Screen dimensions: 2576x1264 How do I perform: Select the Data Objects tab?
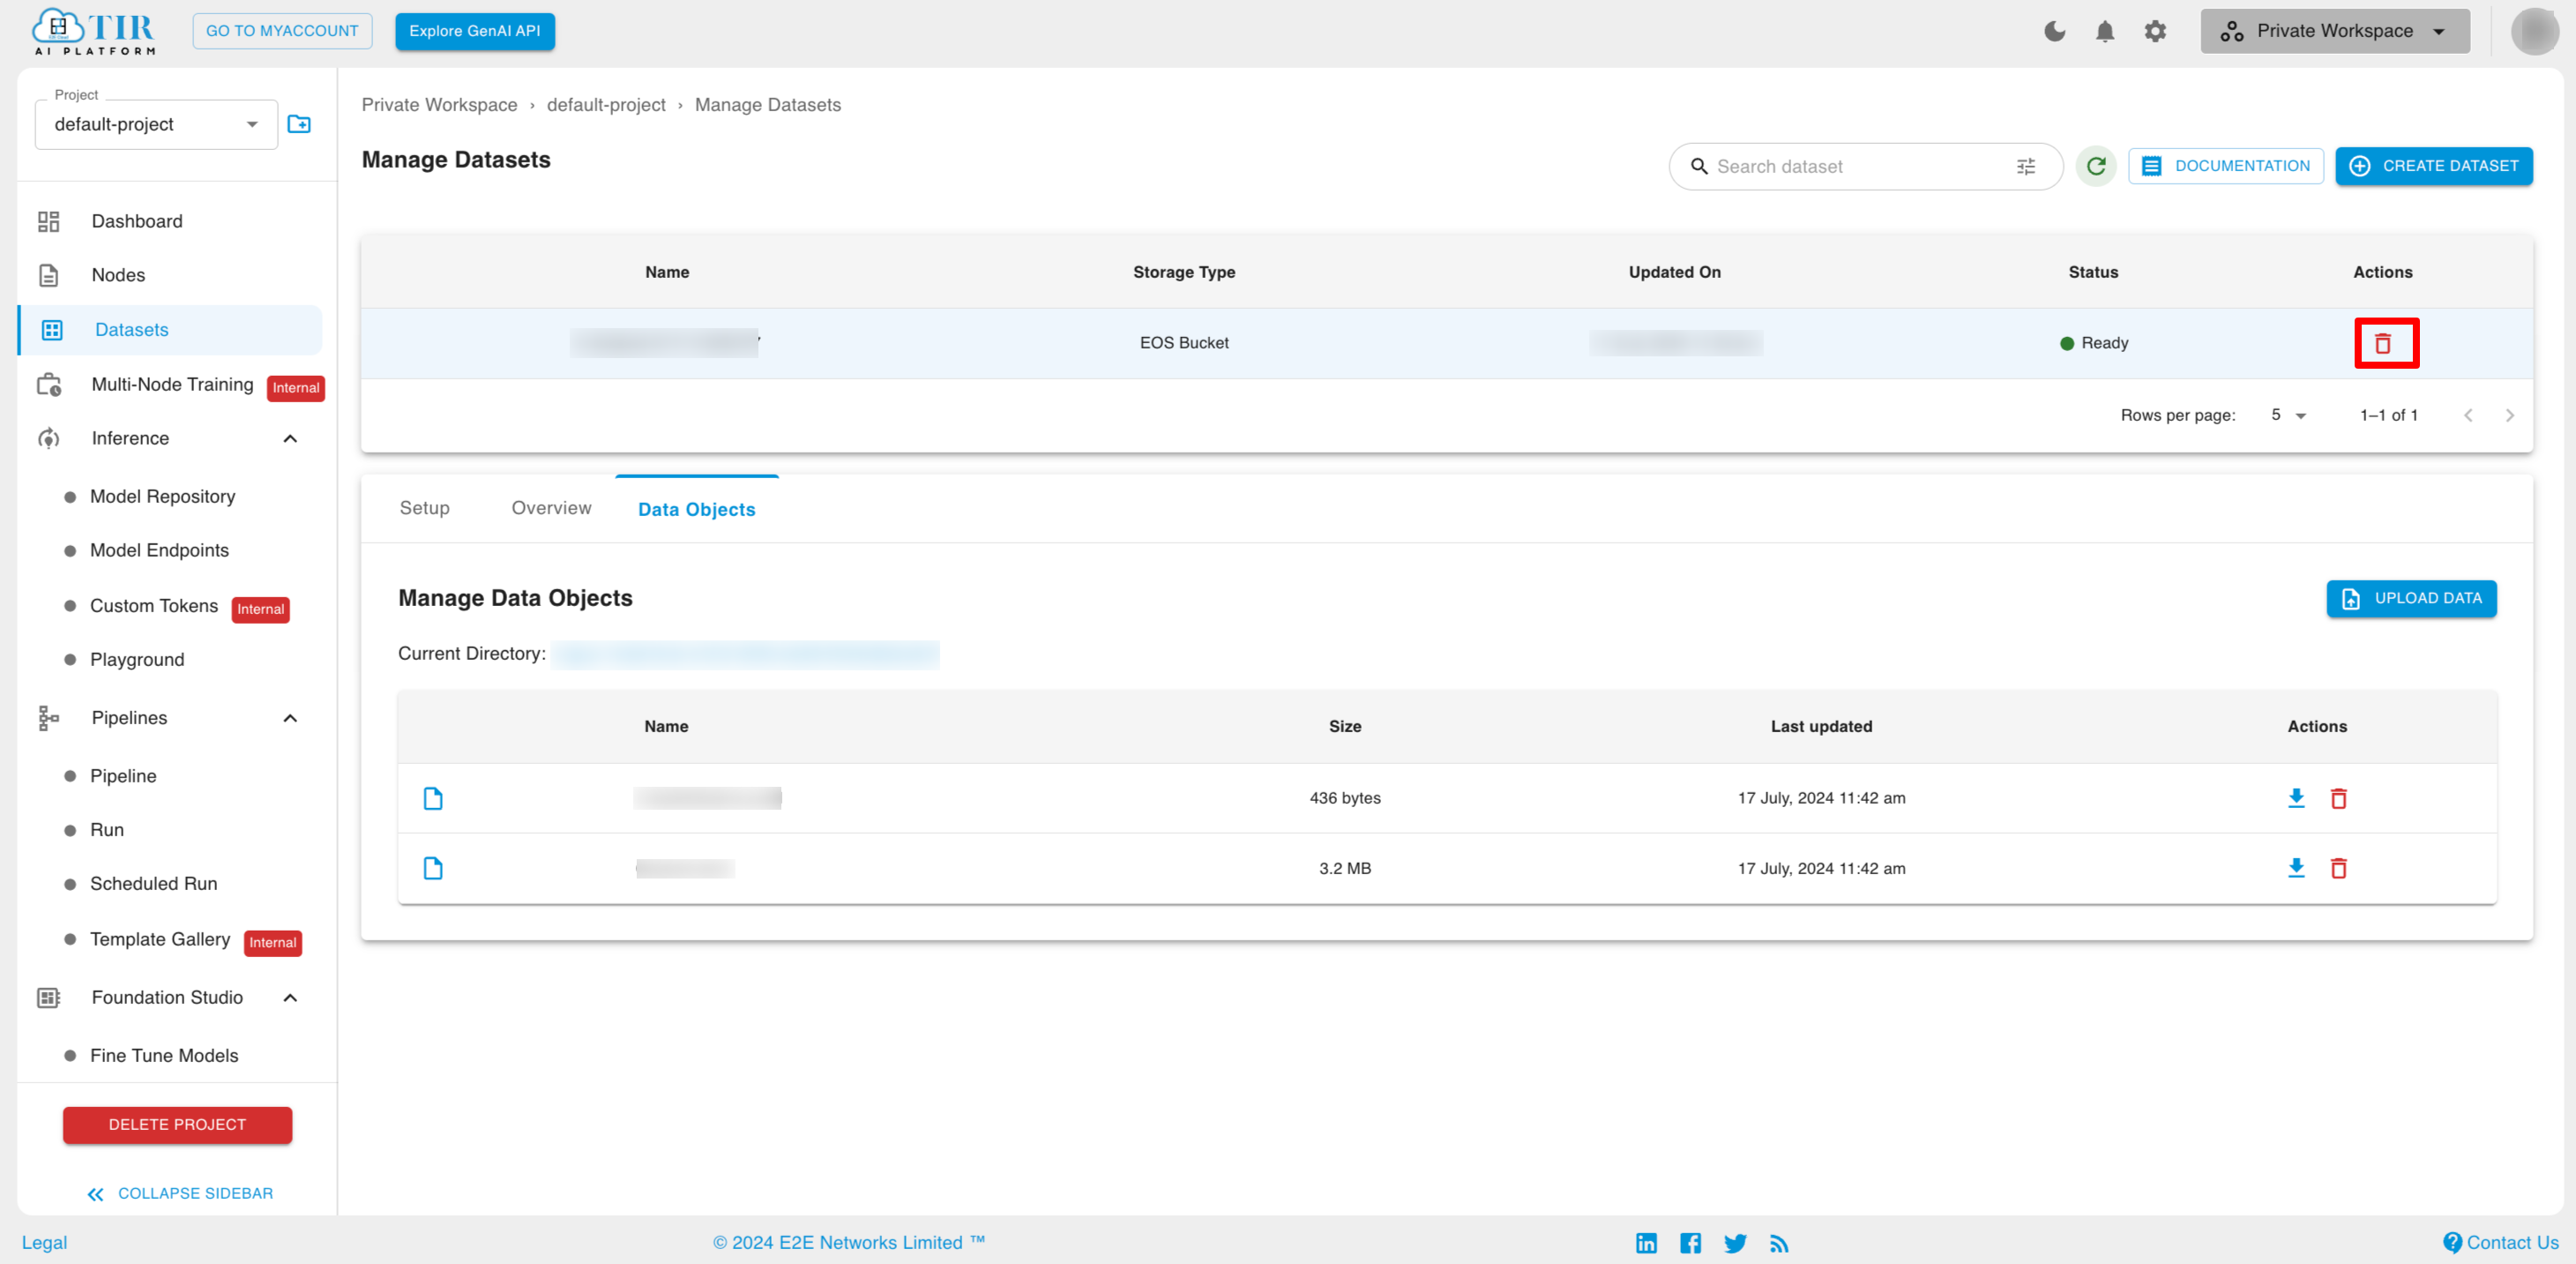coord(697,509)
